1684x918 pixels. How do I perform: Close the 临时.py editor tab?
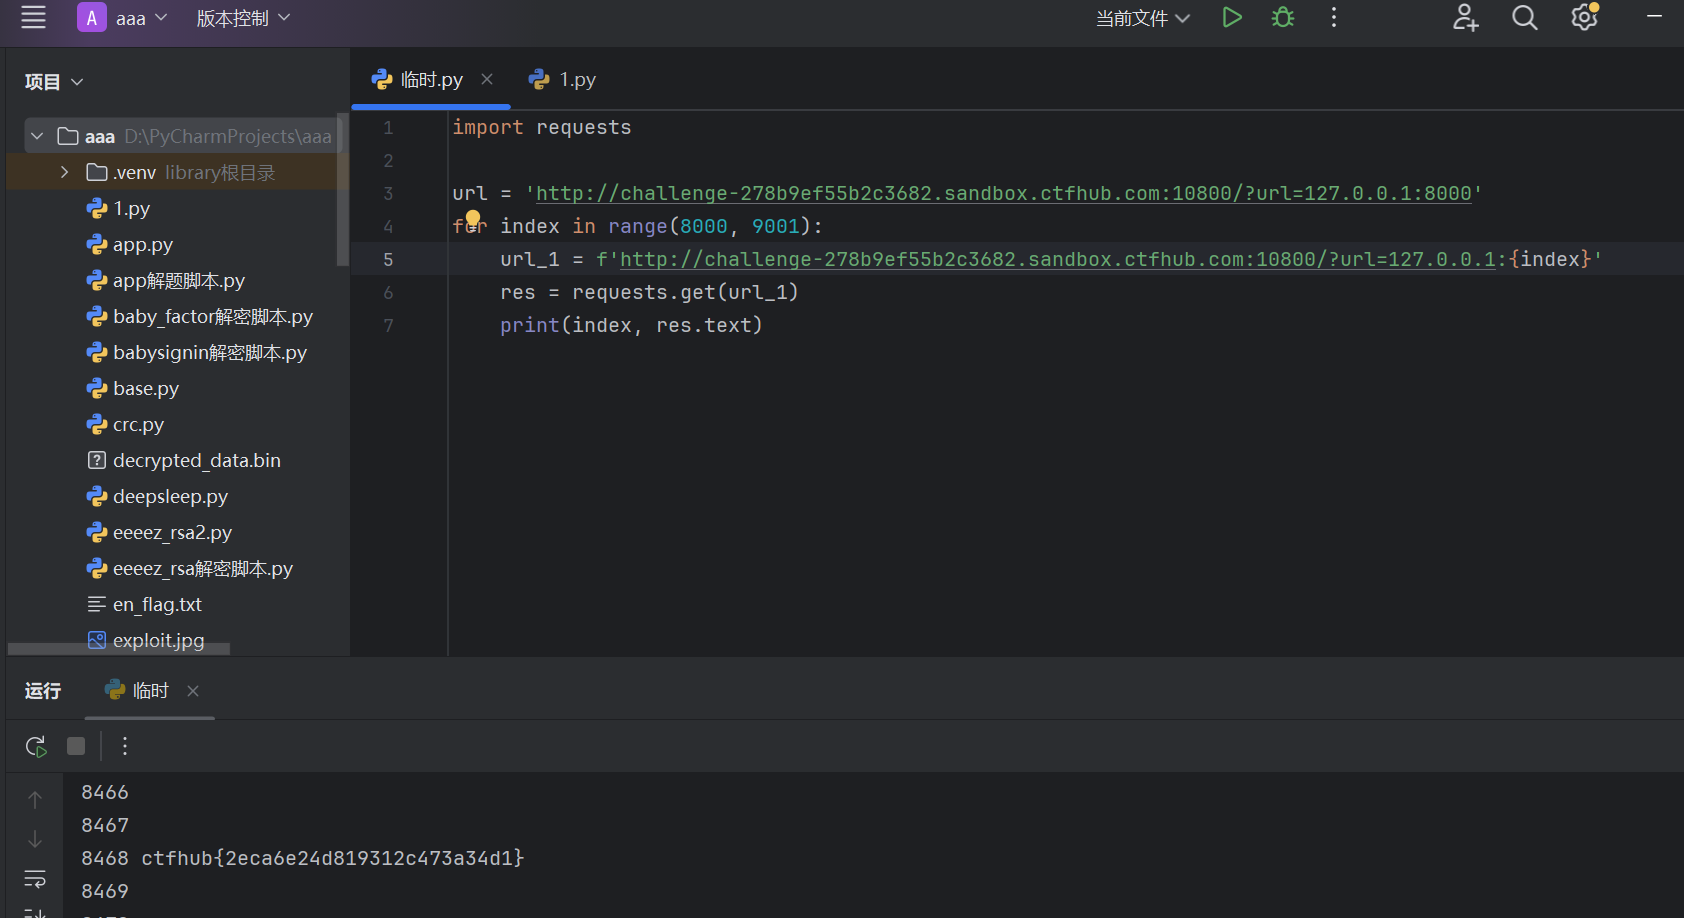pyautogui.click(x=487, y=79)
